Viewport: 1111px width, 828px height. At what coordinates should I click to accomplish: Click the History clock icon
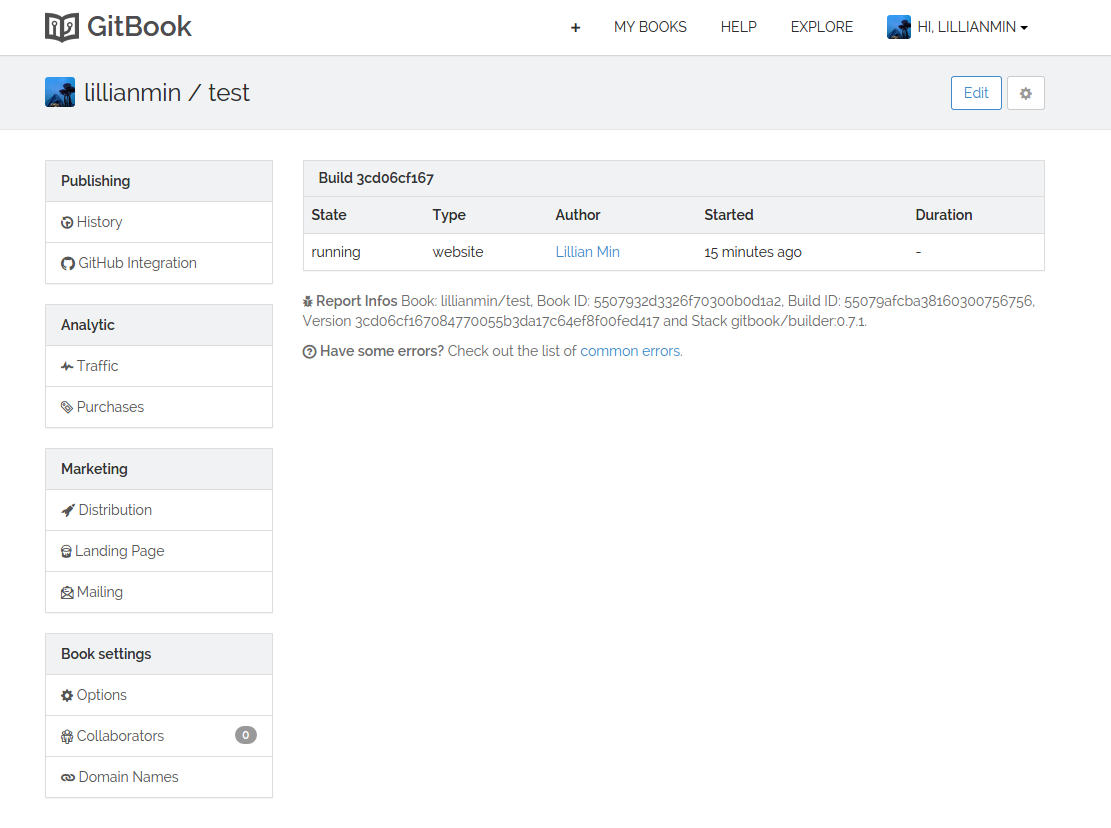[x=67, y=222]
